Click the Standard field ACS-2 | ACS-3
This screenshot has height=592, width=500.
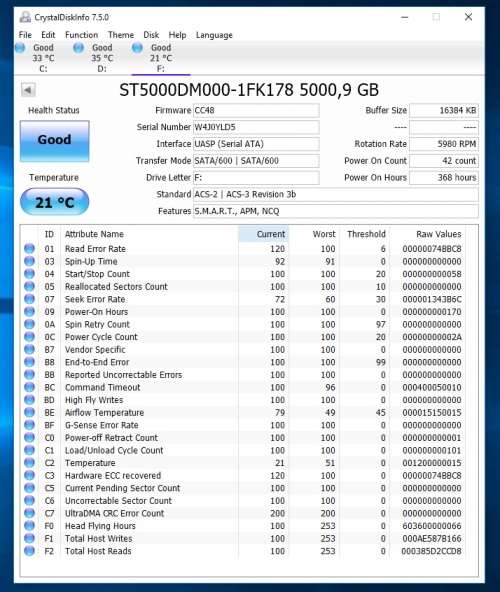pos(336,194)
